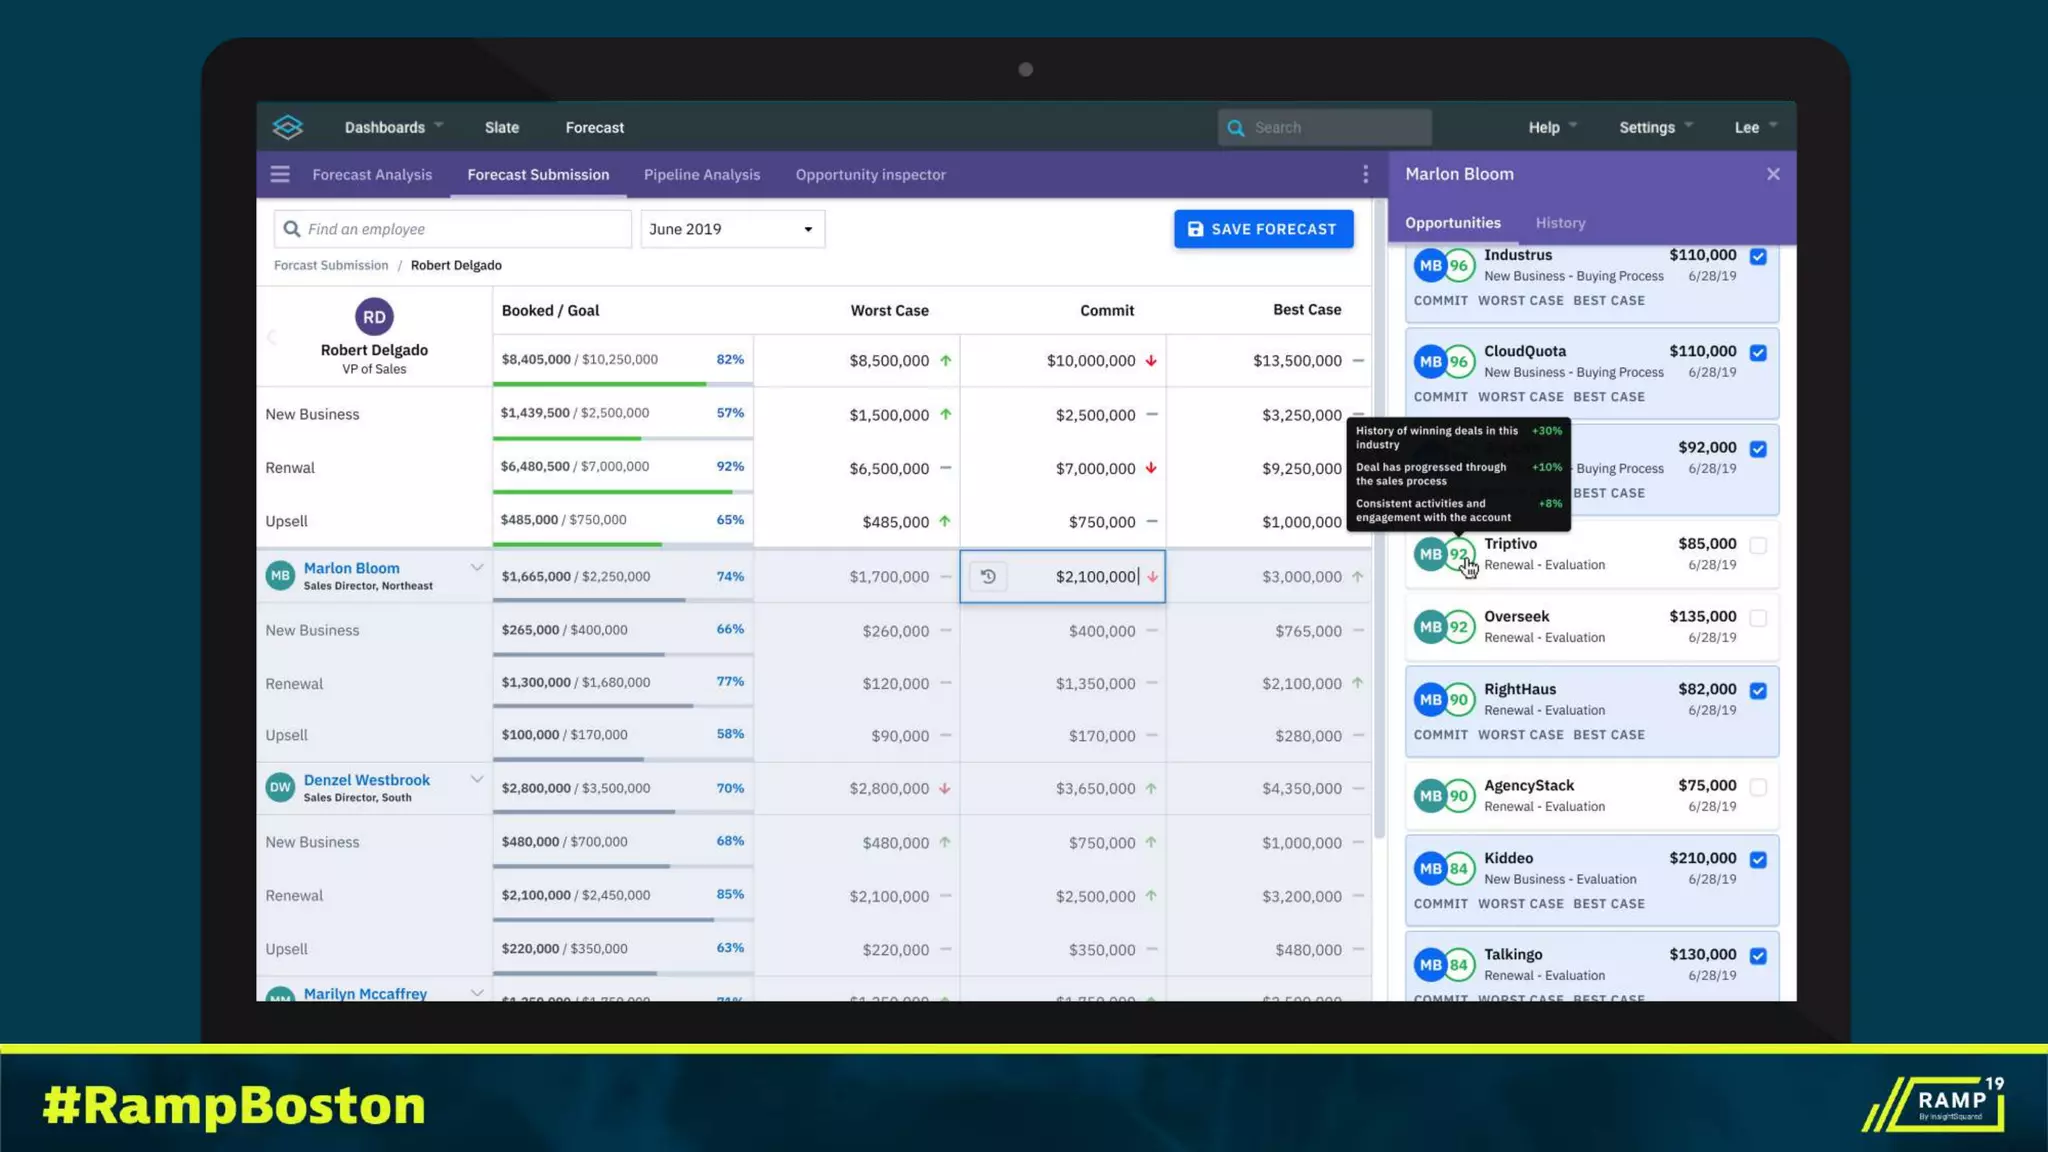2048x1152 pixels.
Task: Open the June 2019 period dropdown
Action: [x=732, y=229]
